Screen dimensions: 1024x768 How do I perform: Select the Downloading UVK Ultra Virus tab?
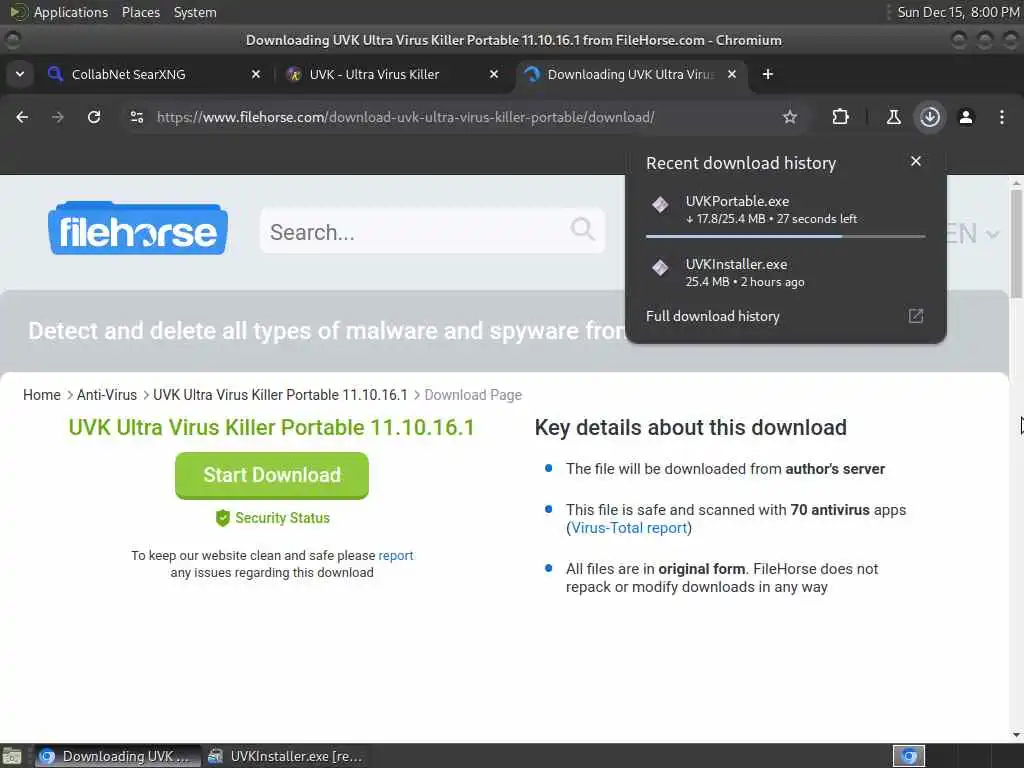pyautogui.click(x=631, y=74)
